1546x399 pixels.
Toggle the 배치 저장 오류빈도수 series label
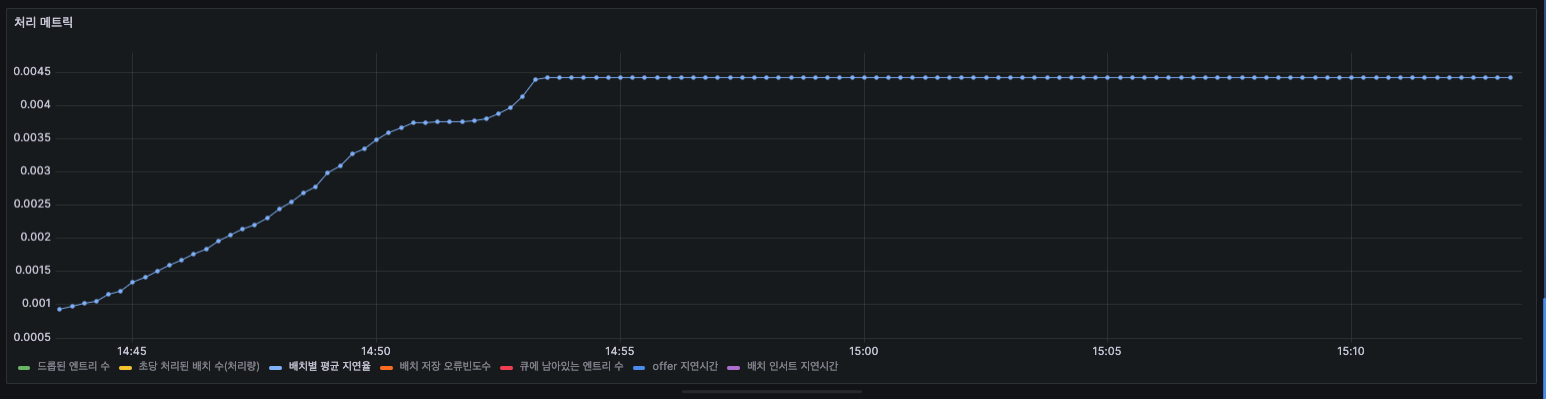(445, 367)
